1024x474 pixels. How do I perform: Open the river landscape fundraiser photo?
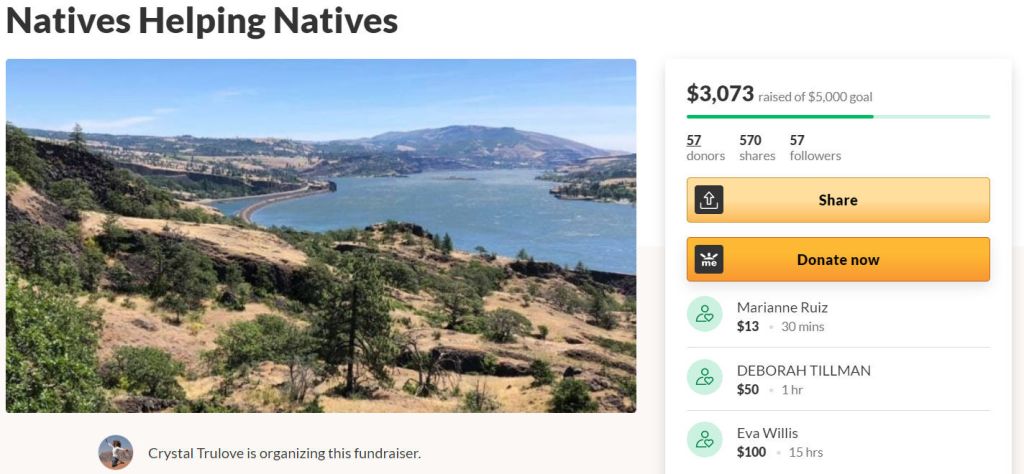[x=320, y=235]
